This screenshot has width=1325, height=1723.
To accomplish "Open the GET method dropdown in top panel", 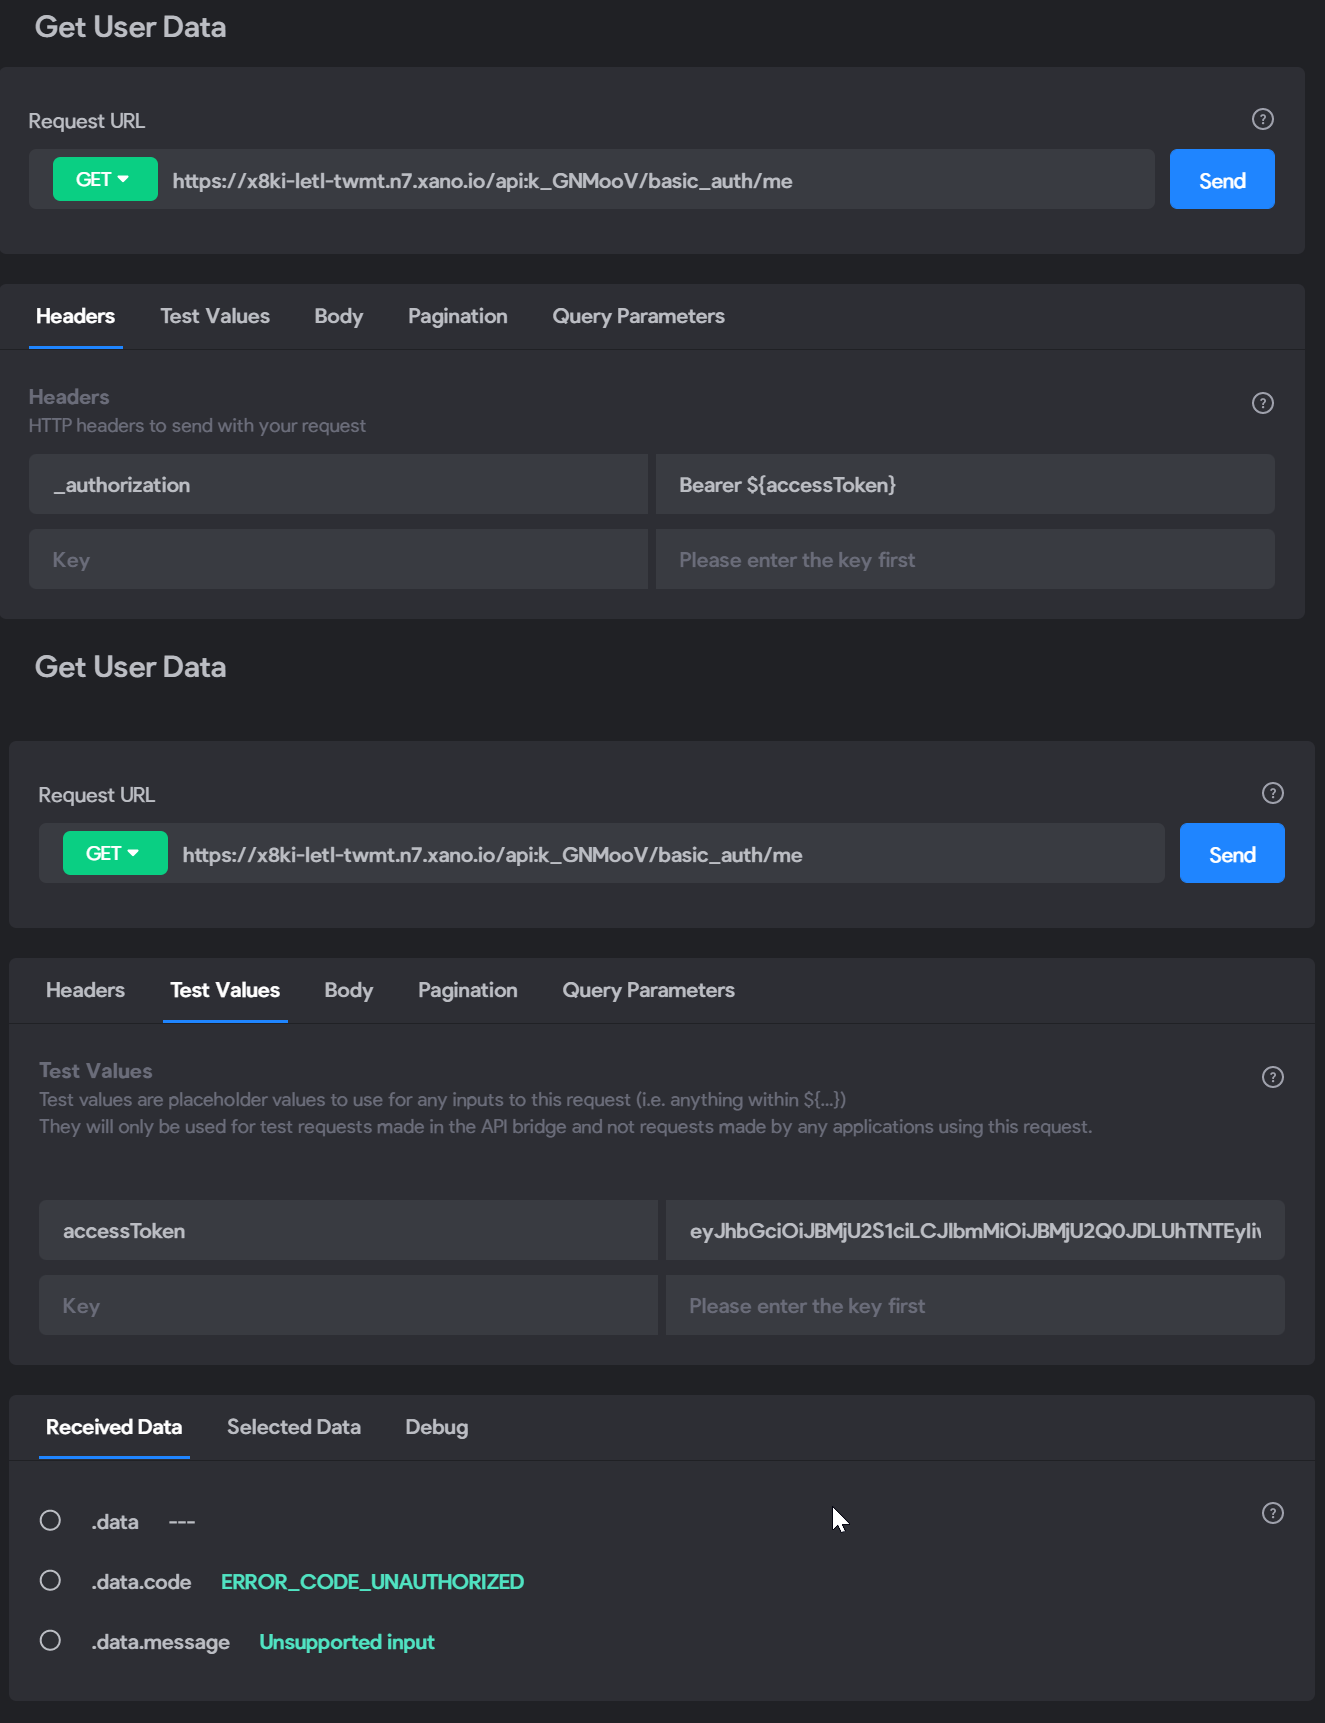I will [x=105, y=179].
